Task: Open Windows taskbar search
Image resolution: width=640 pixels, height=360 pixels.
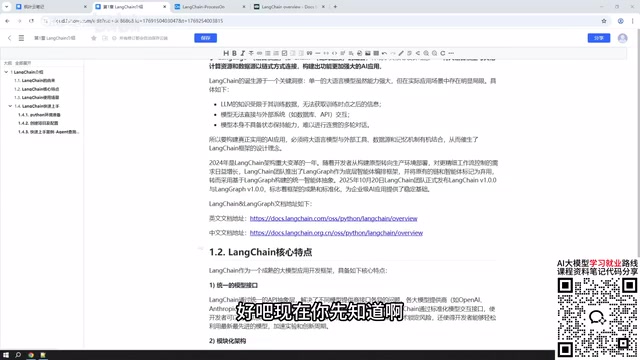Action: pyautogui.click(x=18, y=355)
